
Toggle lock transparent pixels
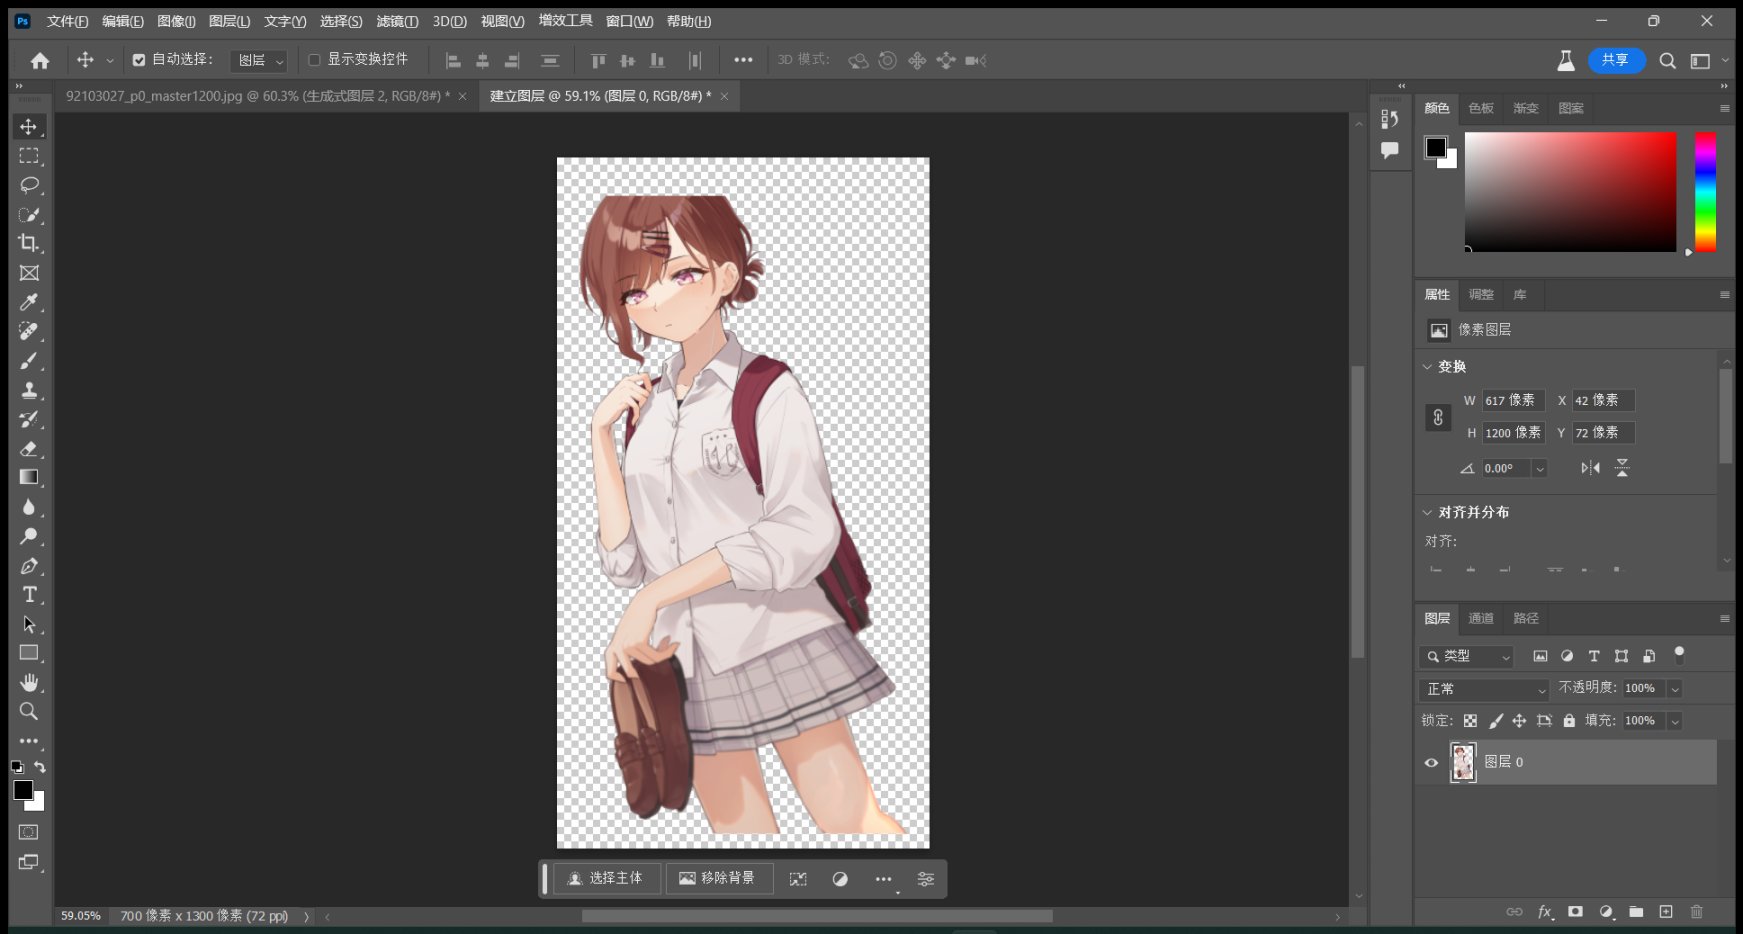click(1470, 721)
